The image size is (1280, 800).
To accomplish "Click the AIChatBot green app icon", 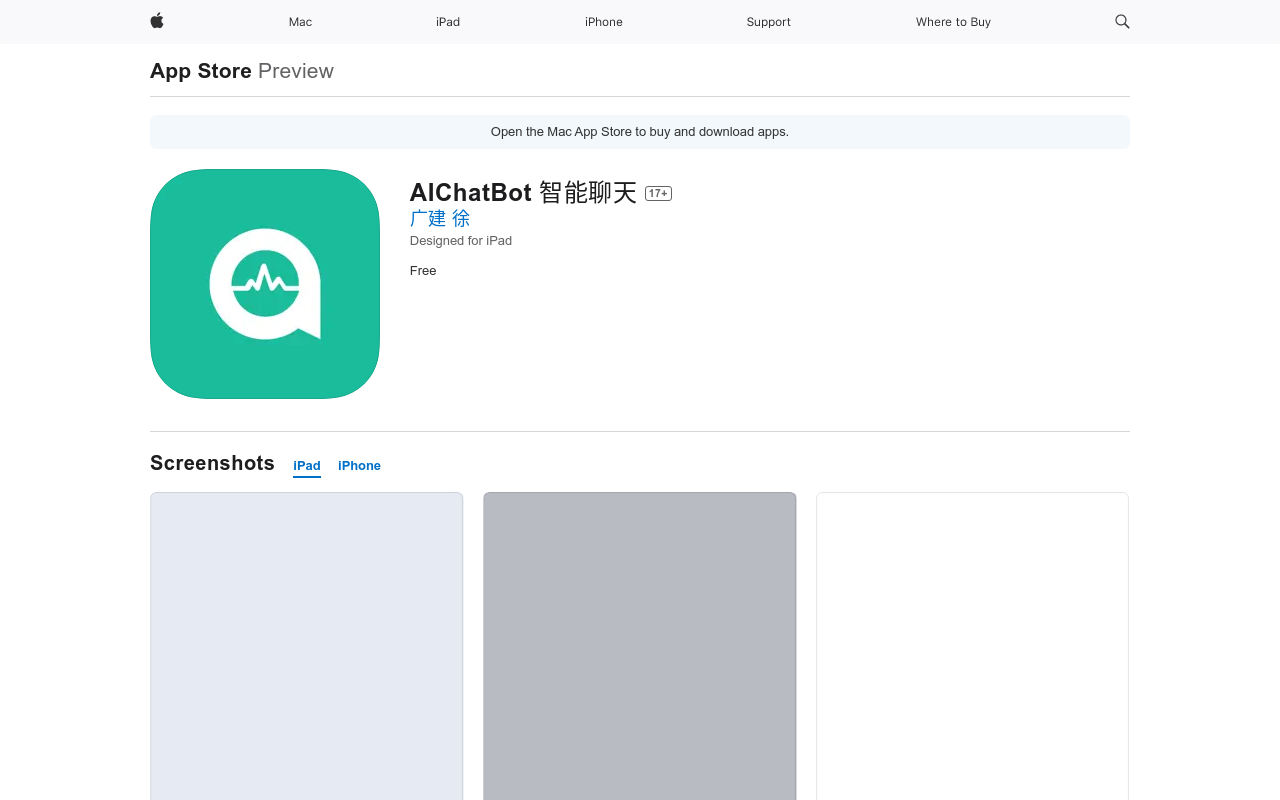I will (265, 284).
